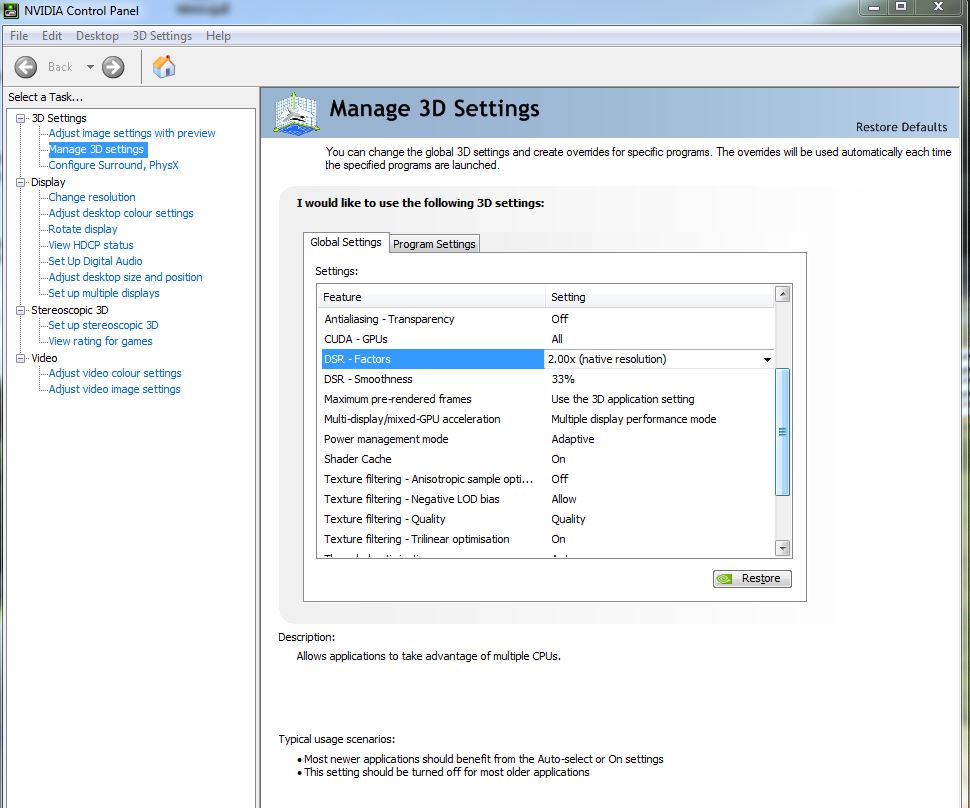Image resolution: width=970 pixels, height=808 pixels.
Task: Open the Help menu
Action: tap(218, 36)
